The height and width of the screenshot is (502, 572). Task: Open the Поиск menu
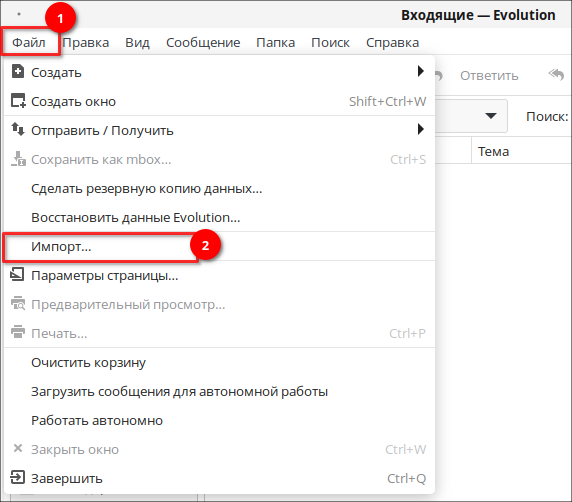pos(330,43)
